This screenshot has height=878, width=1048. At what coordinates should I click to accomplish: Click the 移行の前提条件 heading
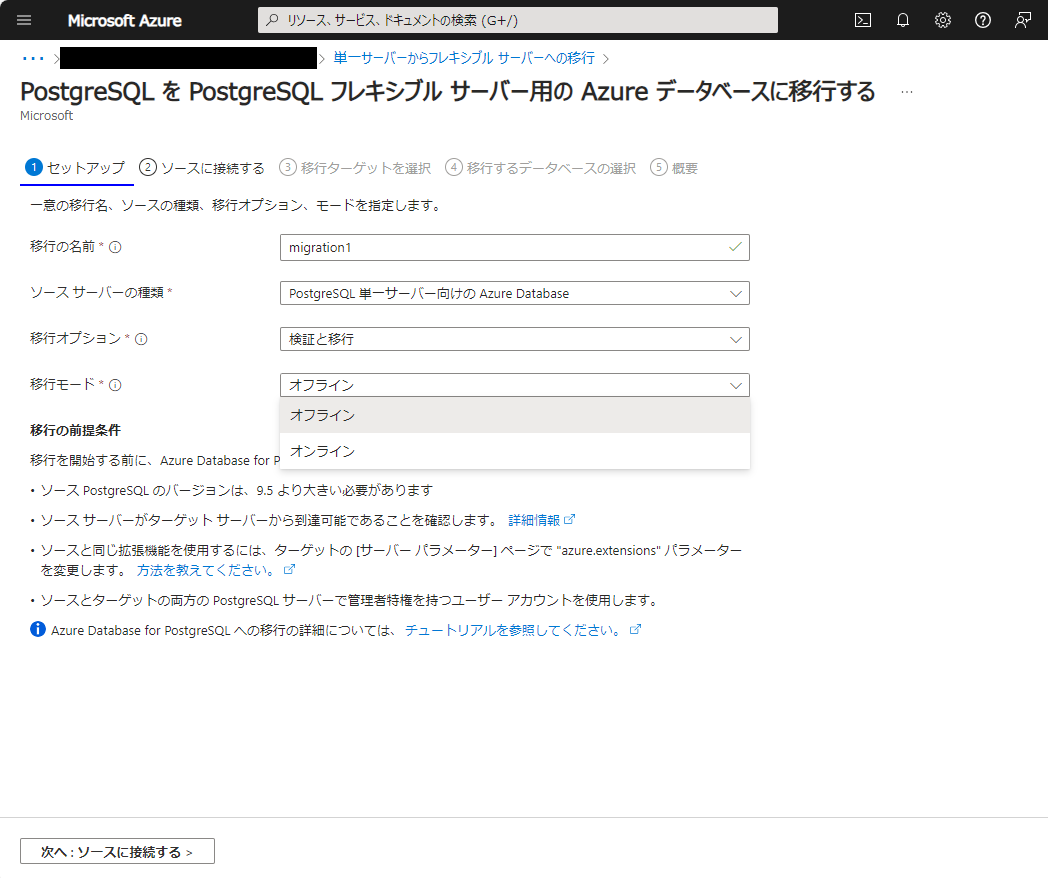(x=76, y=430)
